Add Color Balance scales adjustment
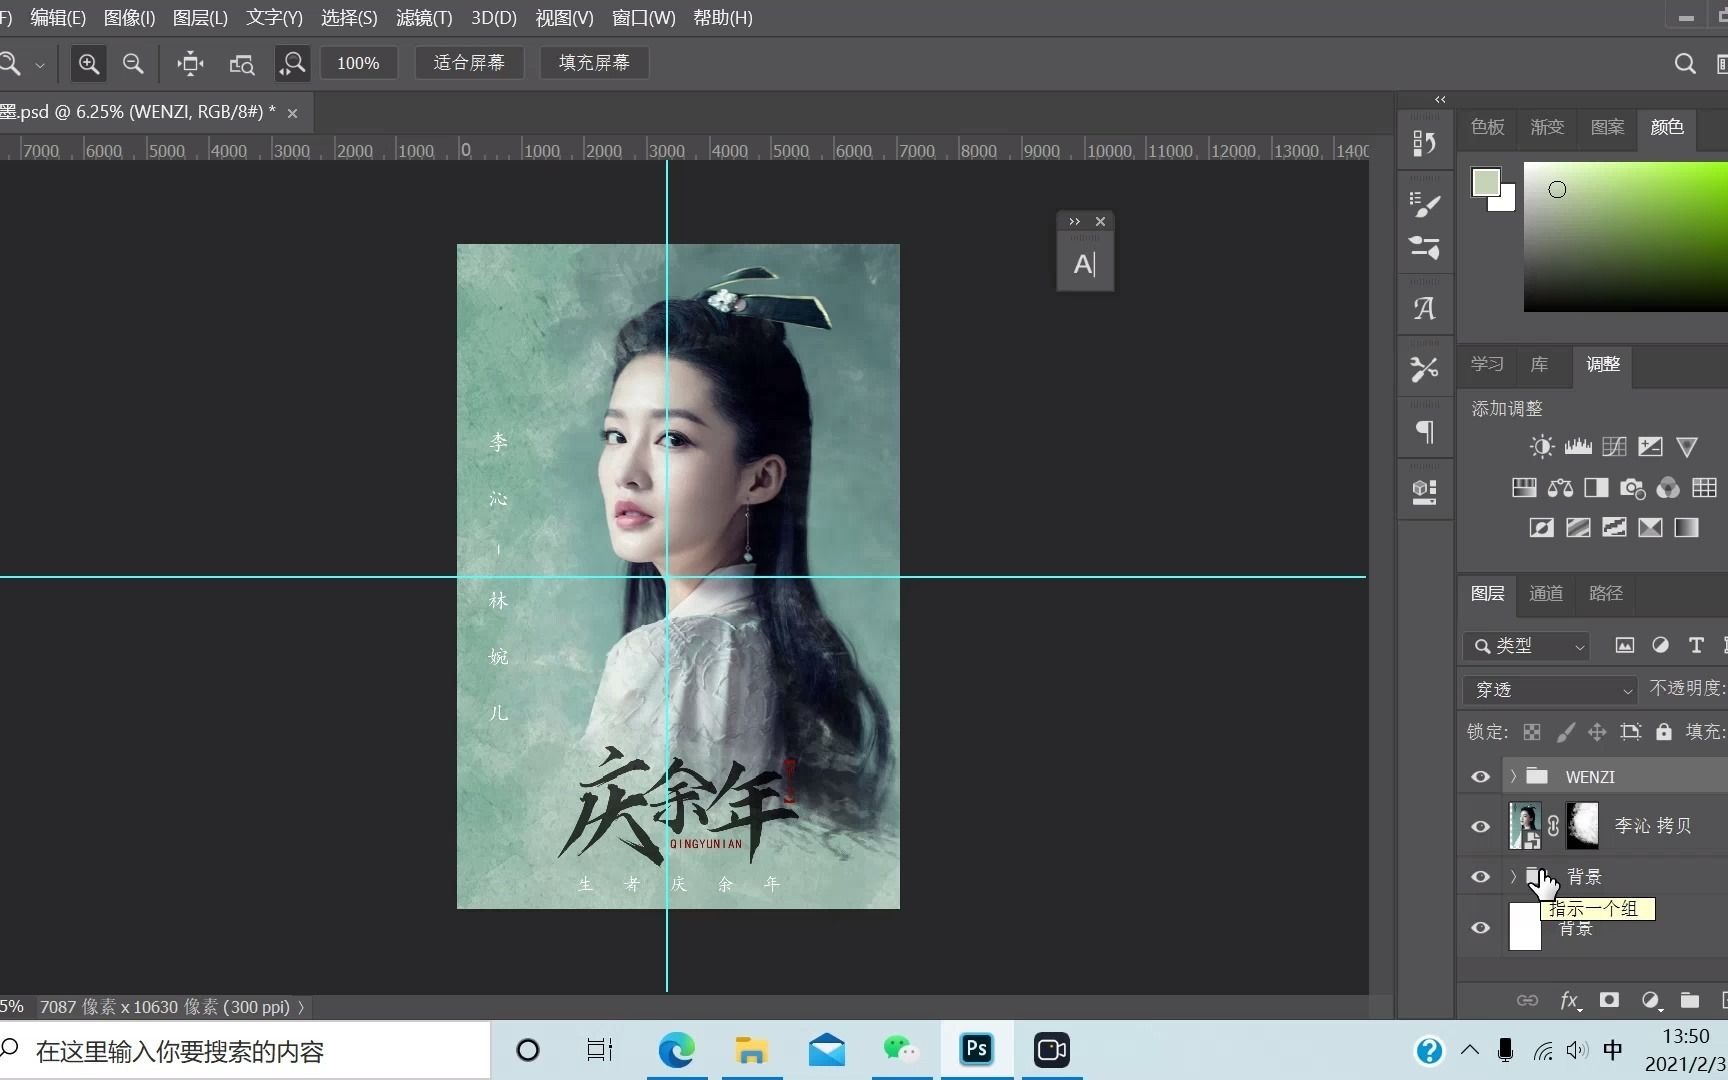 (1560, 488)
